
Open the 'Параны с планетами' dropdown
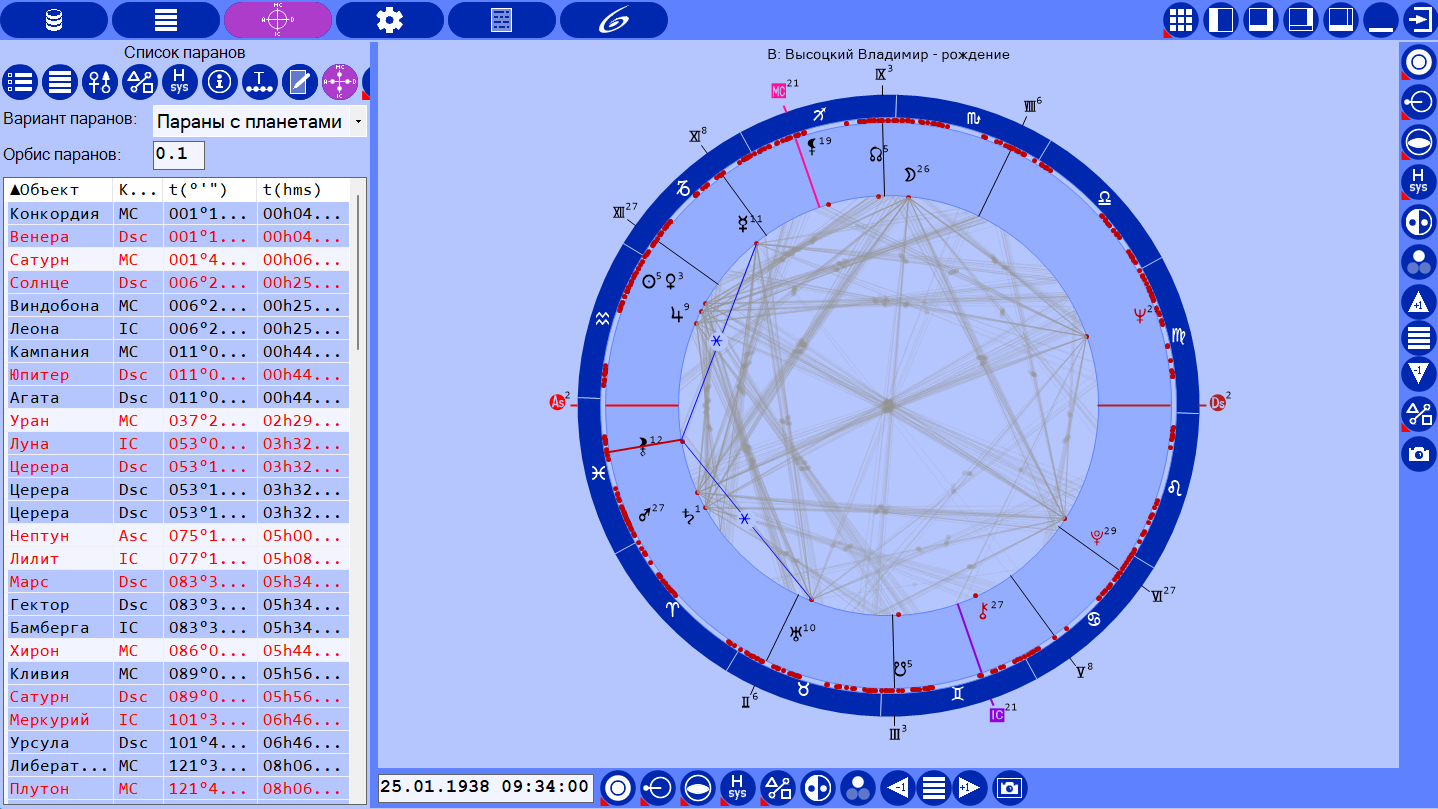tap(260, 122)
